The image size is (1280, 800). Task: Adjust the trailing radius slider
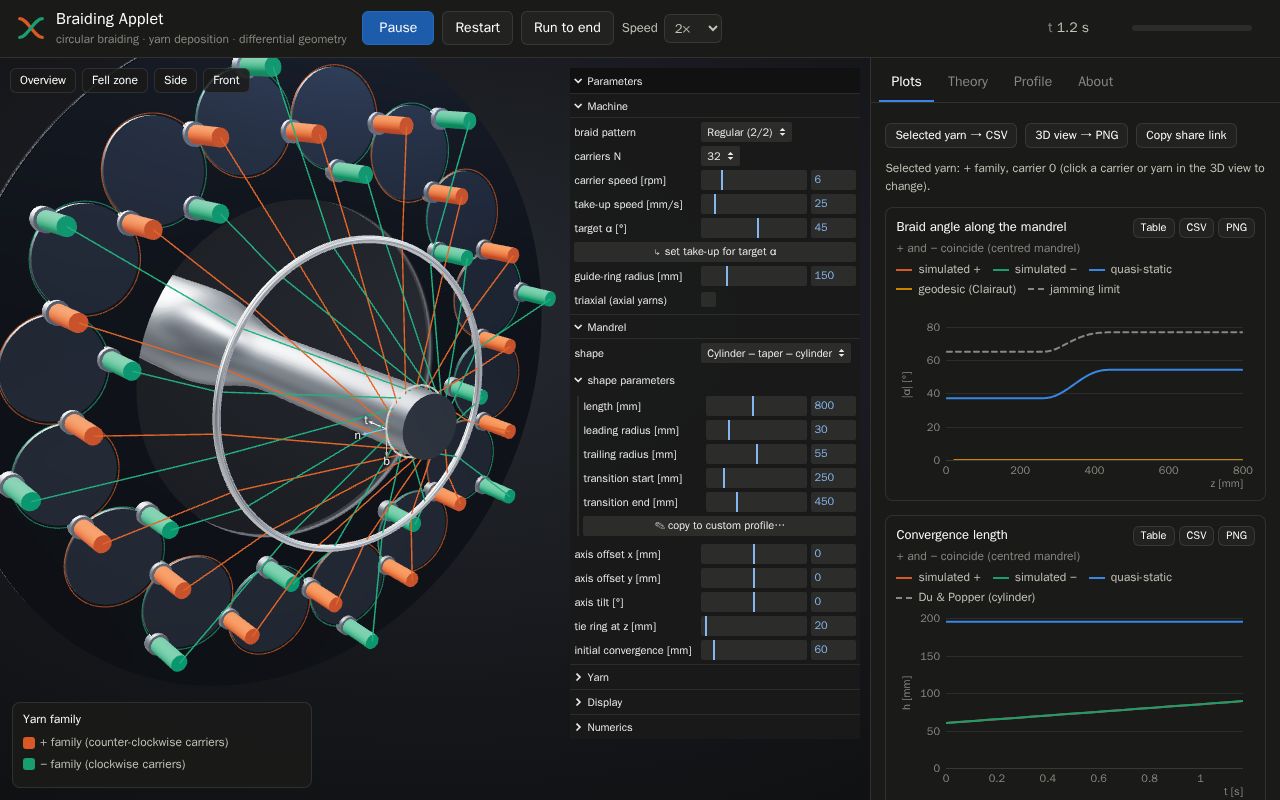(x=756, y=454)
